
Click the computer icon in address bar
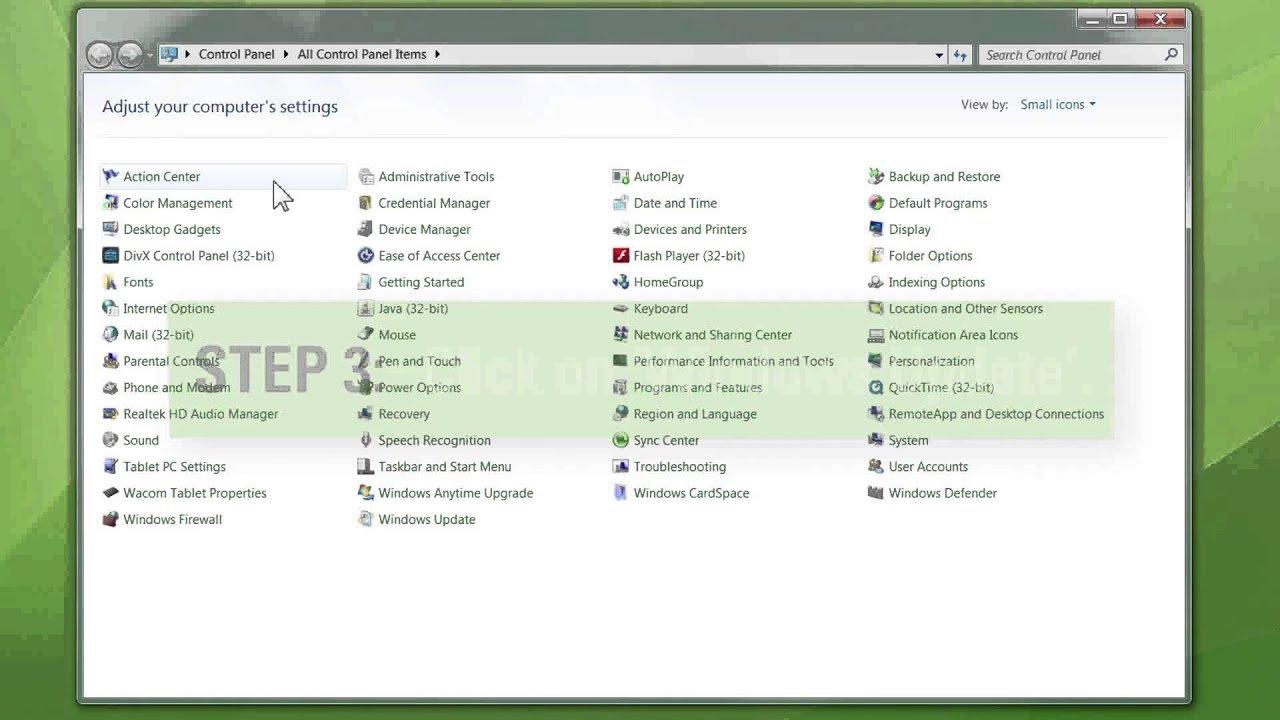click(x=169, y=55)
